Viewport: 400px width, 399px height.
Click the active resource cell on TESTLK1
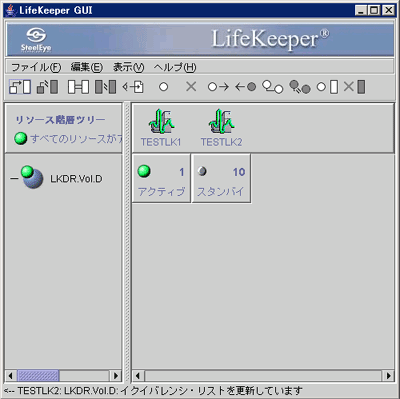click(x=161, y=178)
